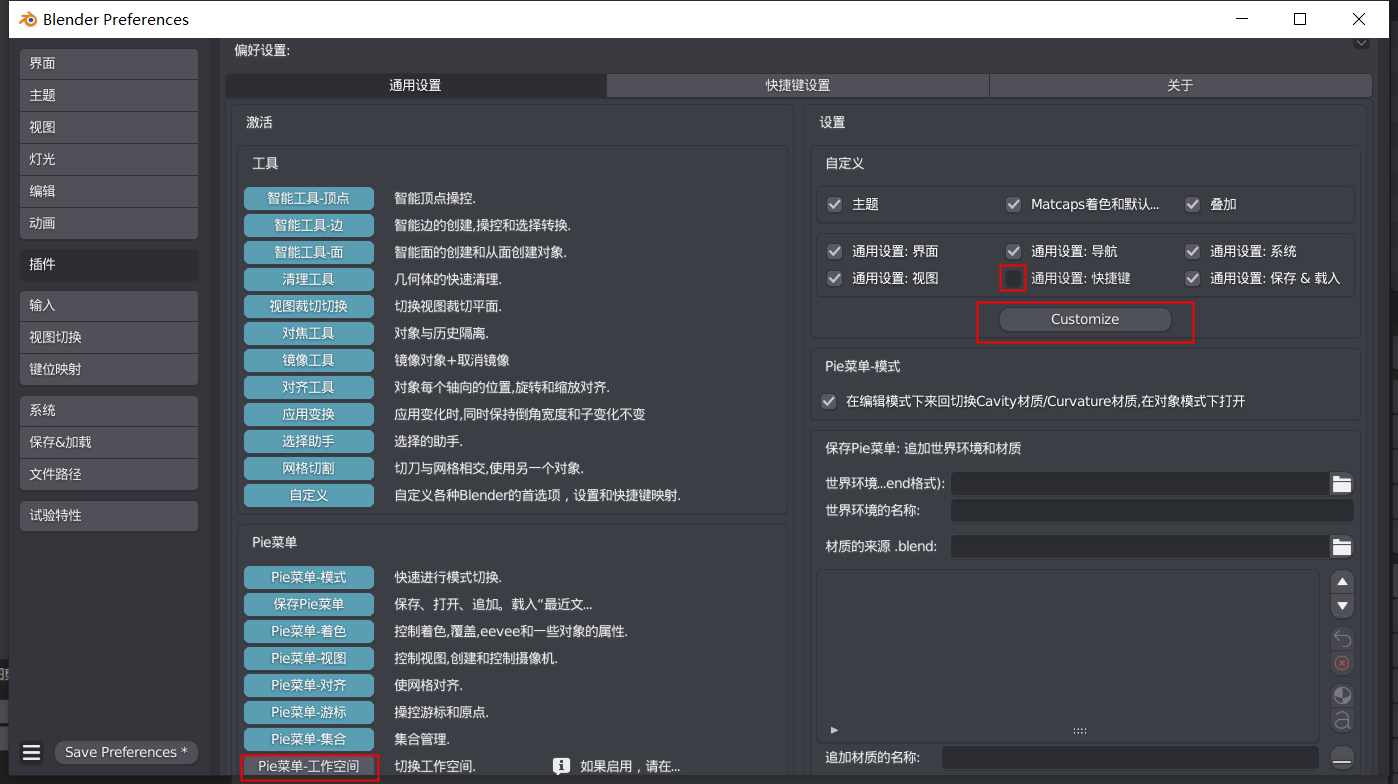This screenshot has height=784, width=1398.
Task: Toggle Pie菜单-模式 button
Action: (x=309, y=577)
